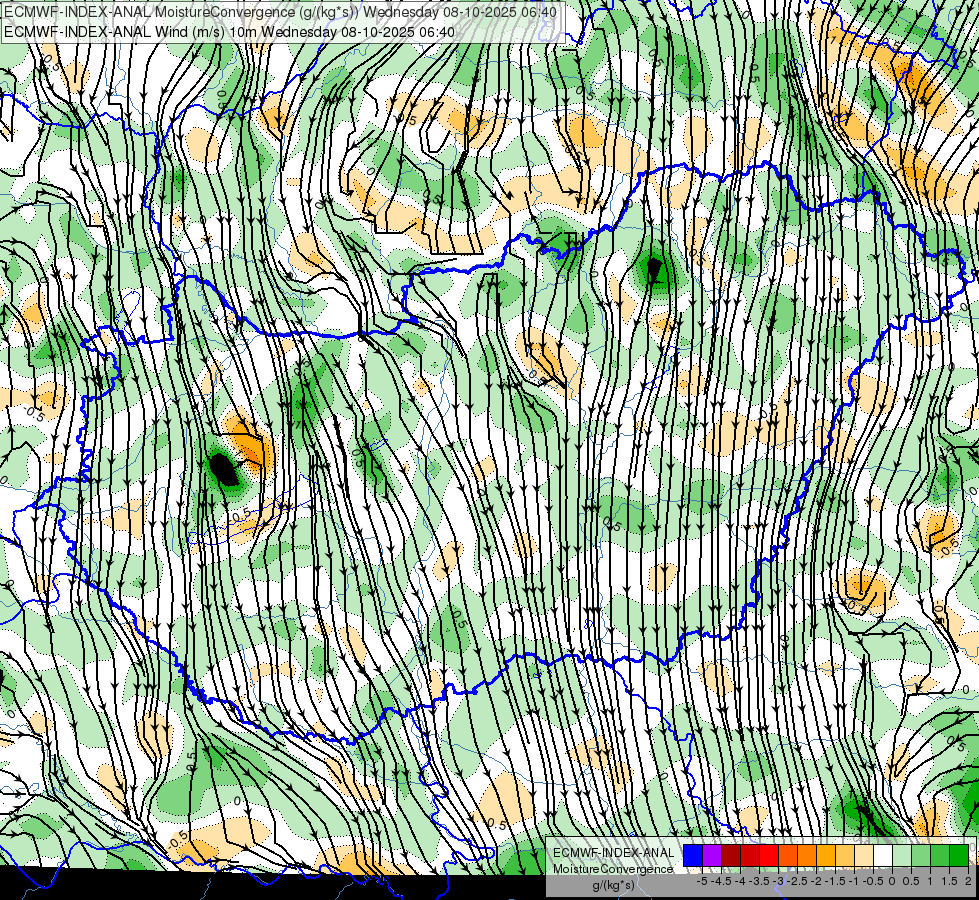Screen dimensions: 979x900
Task: Click the MoistureConvergence label in the legend
Action: pyautogui.click(x=612, y=869)
